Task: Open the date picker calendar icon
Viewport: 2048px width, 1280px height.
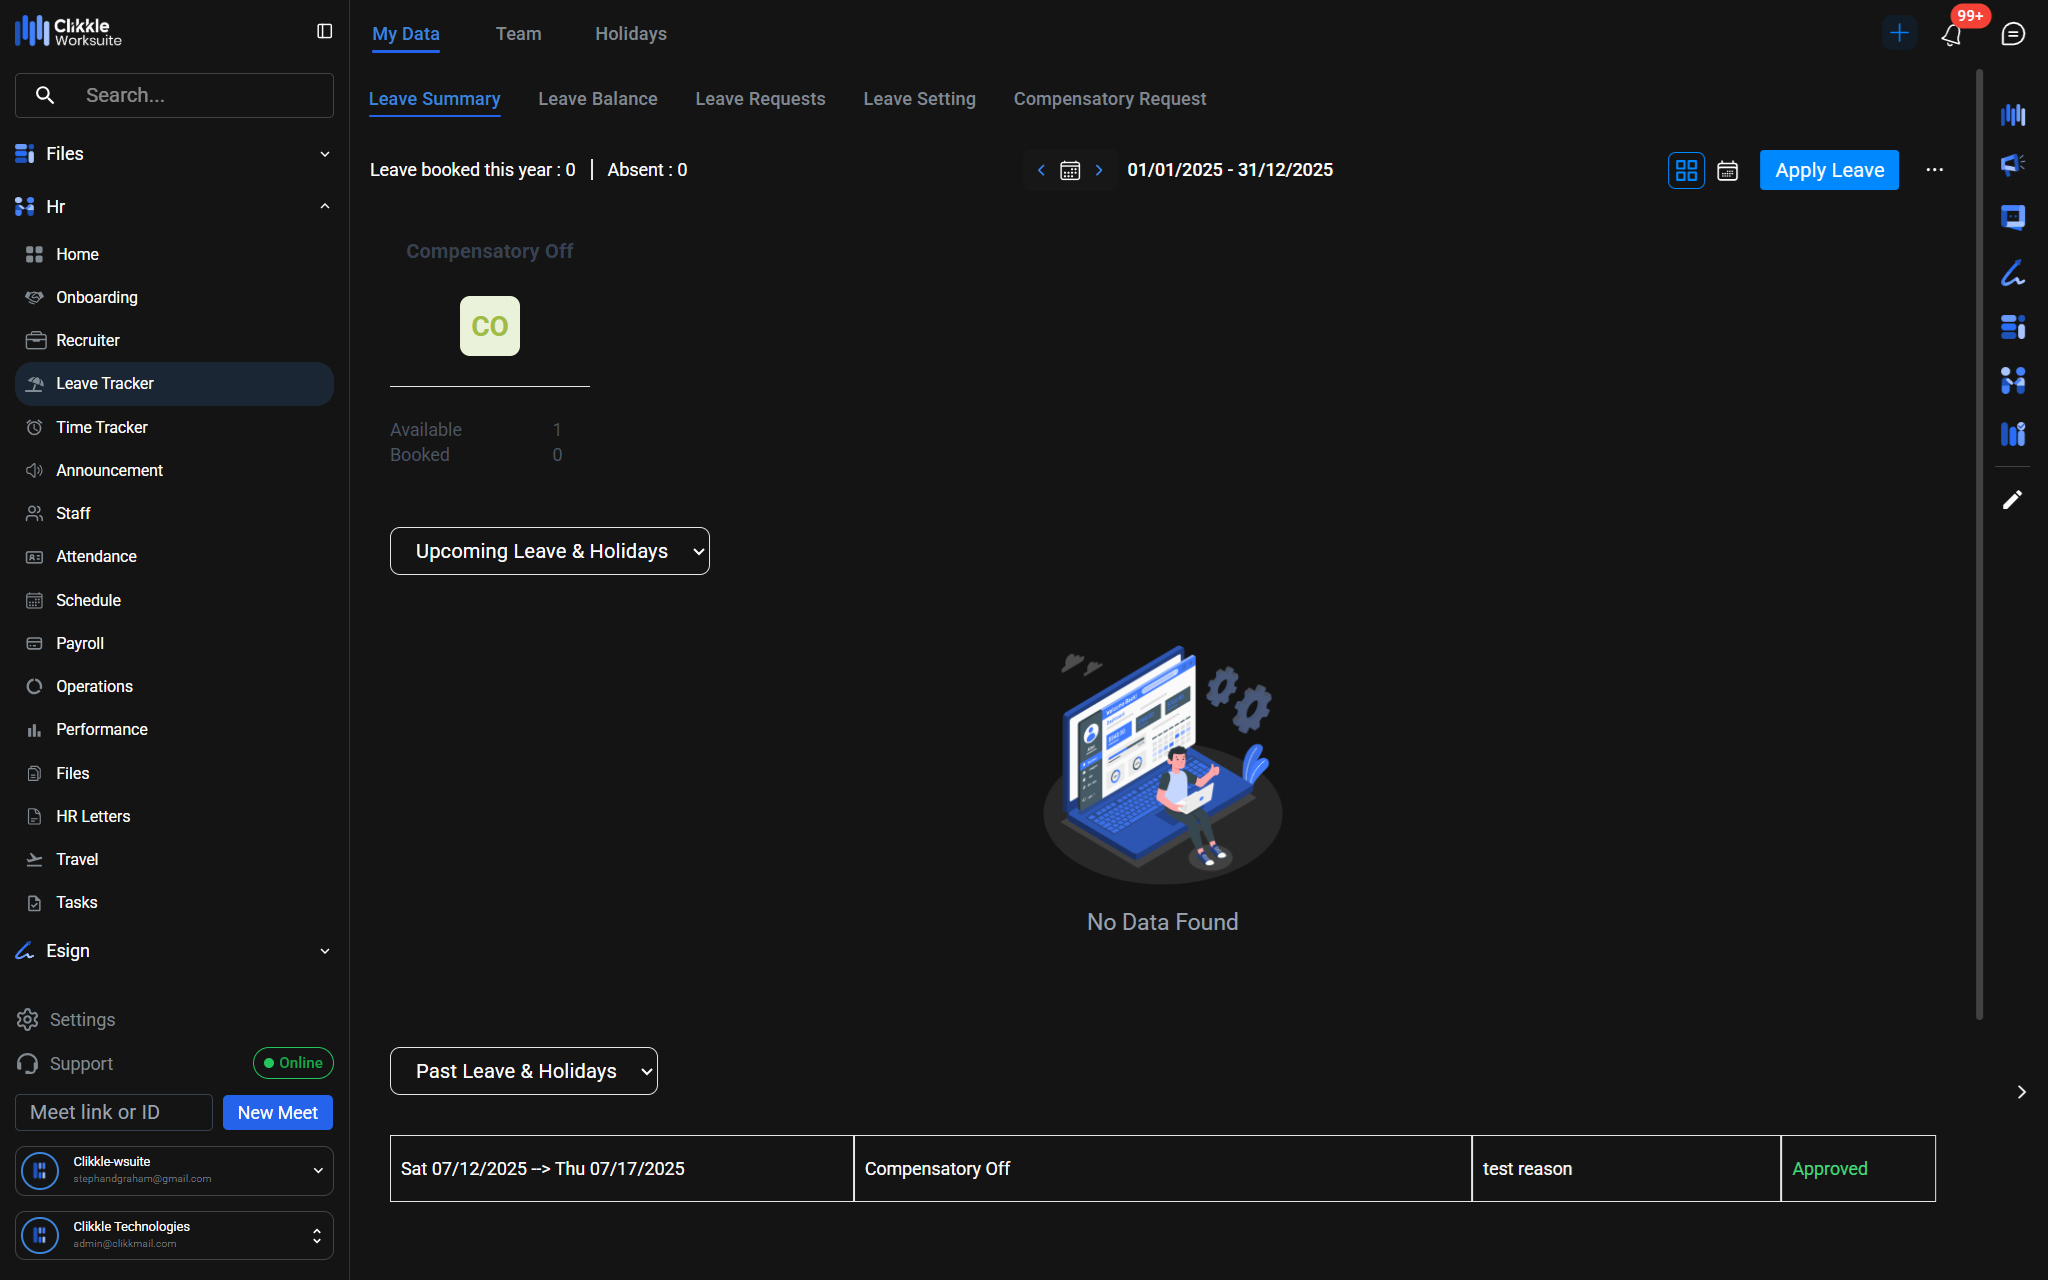Action: (1070, 171)
